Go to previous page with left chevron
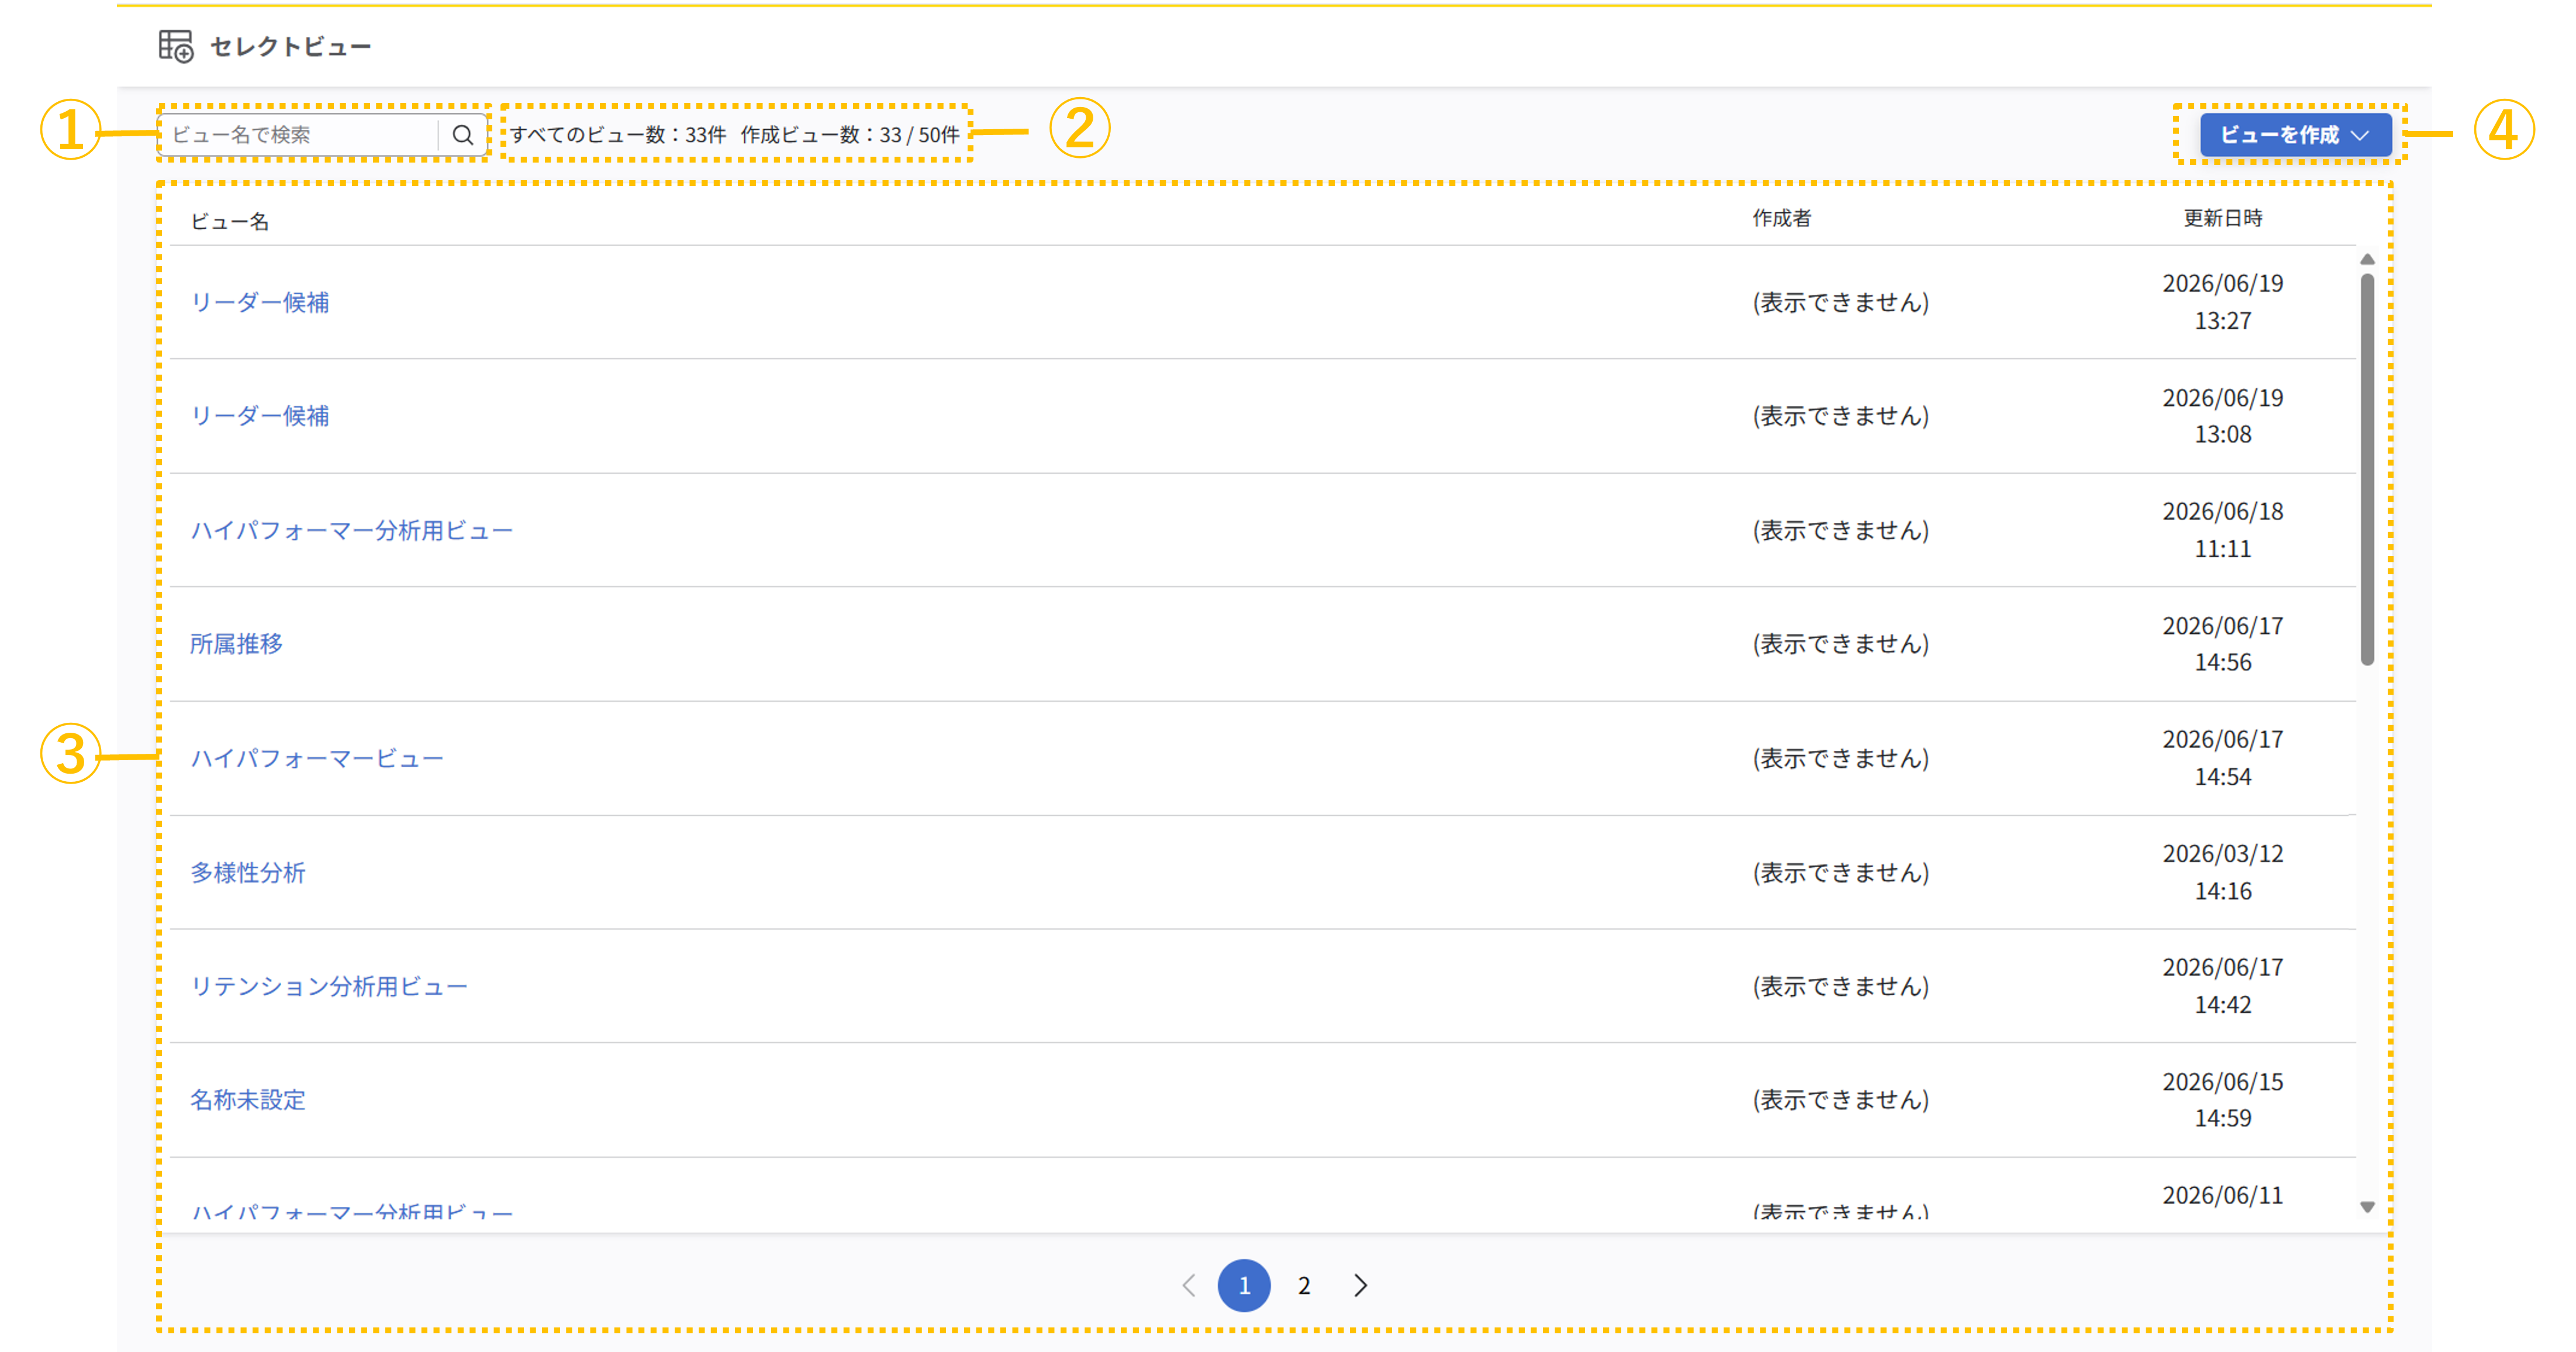 point(1189,1285)
